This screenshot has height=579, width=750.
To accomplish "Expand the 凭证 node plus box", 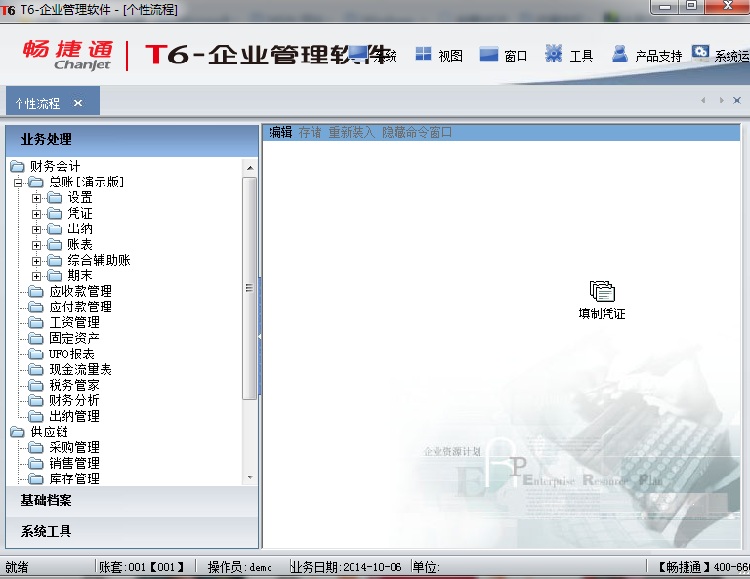I will click(x=36, y=214).
